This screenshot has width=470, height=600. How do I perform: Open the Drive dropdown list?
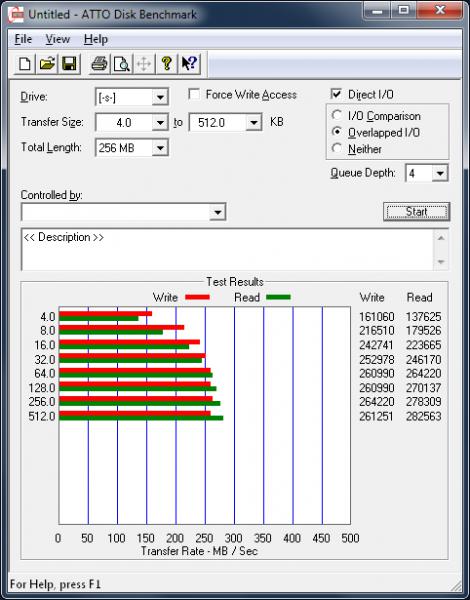point(160,98)
